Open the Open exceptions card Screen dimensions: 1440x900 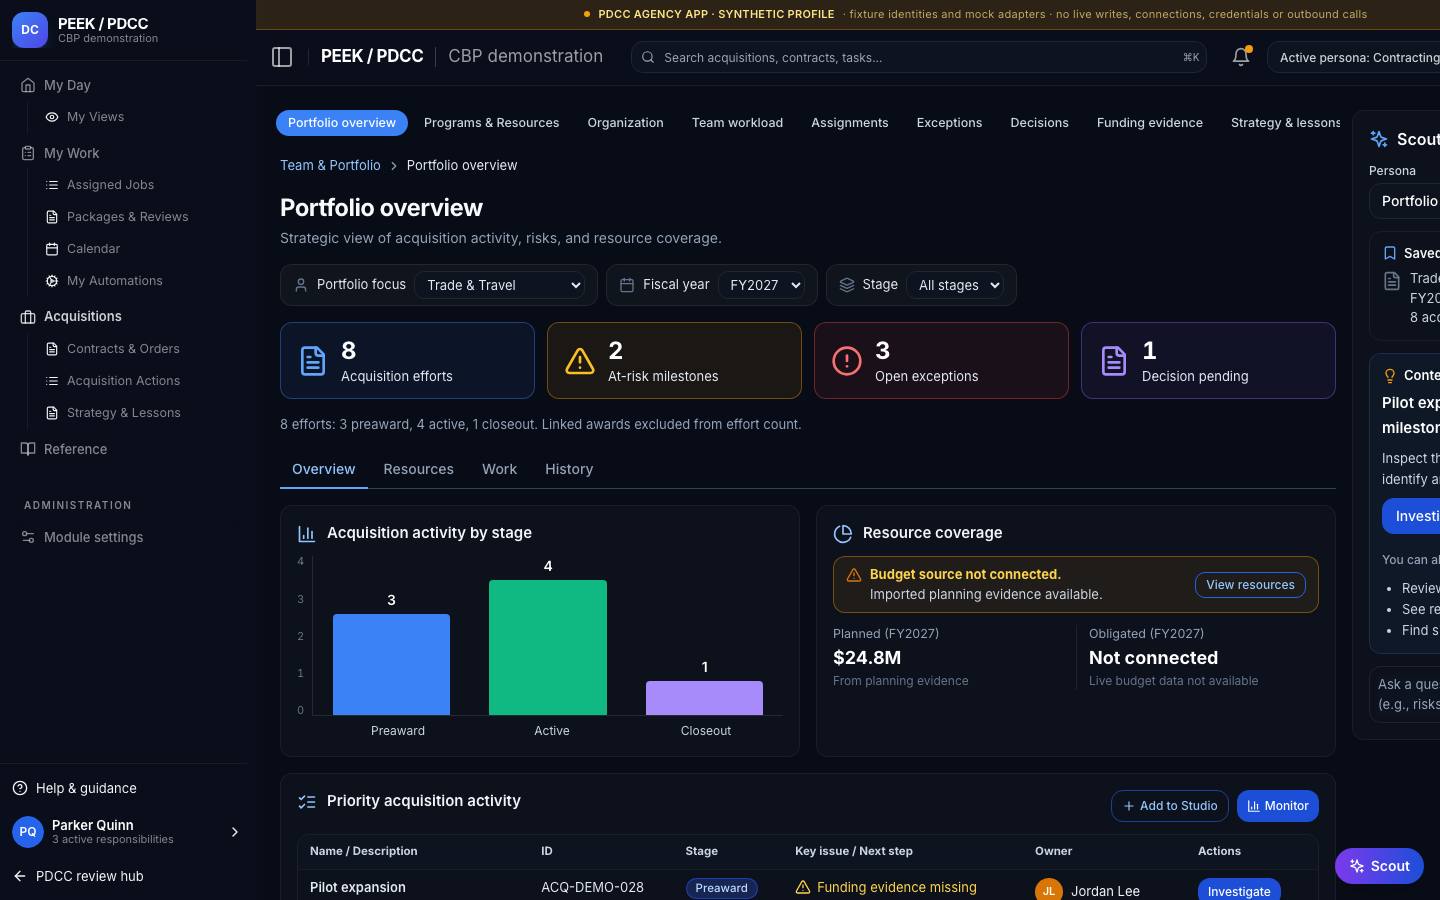[x=941, y=361]
